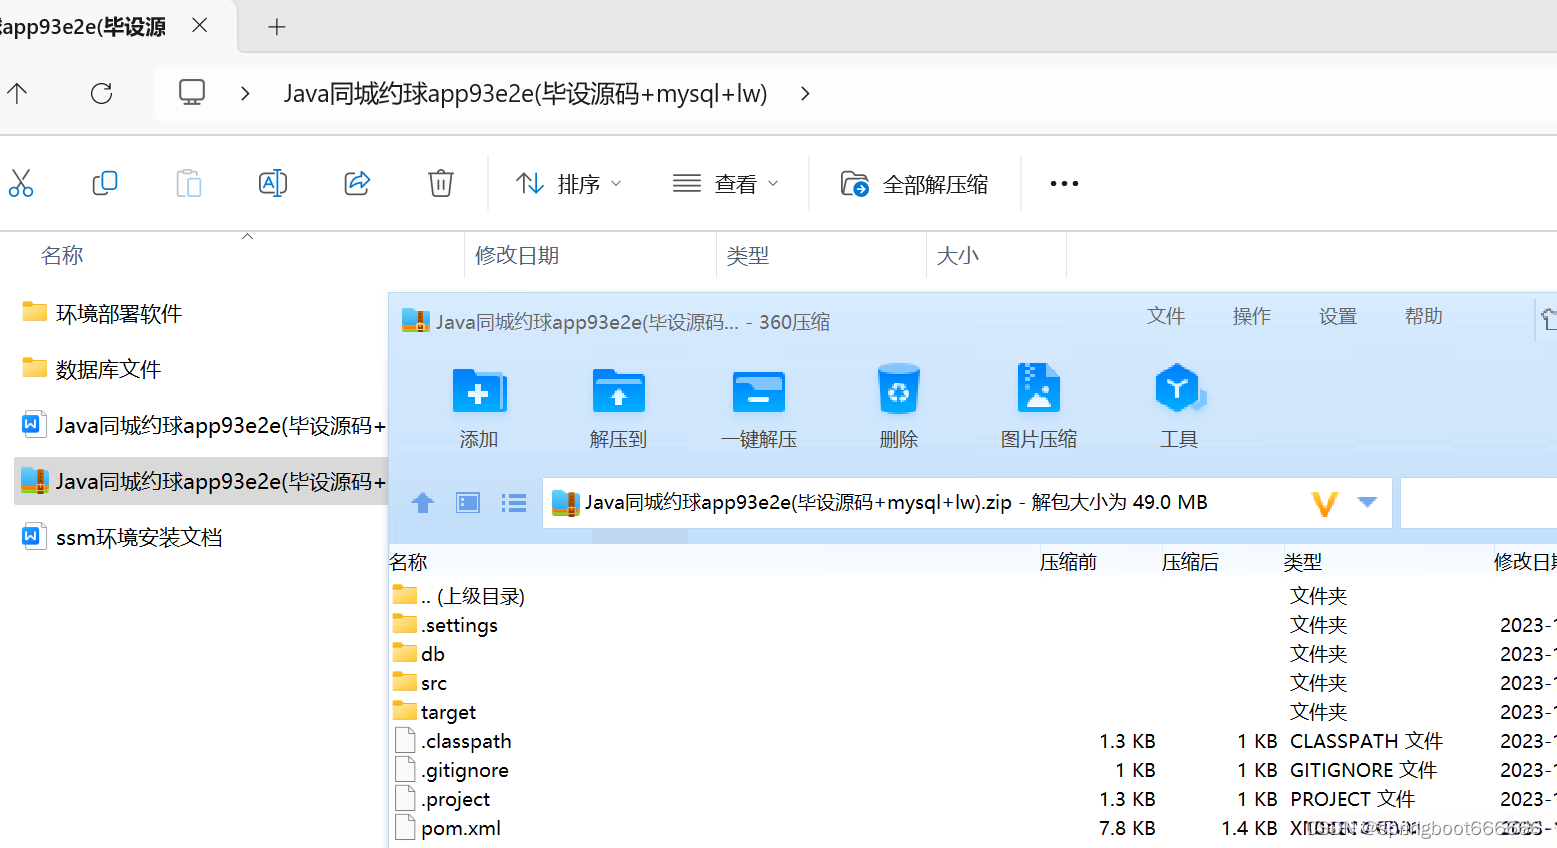
Task: Click the 360压缩 up-directory arrow
Action: pyautogui.click(x=423, y=503)
